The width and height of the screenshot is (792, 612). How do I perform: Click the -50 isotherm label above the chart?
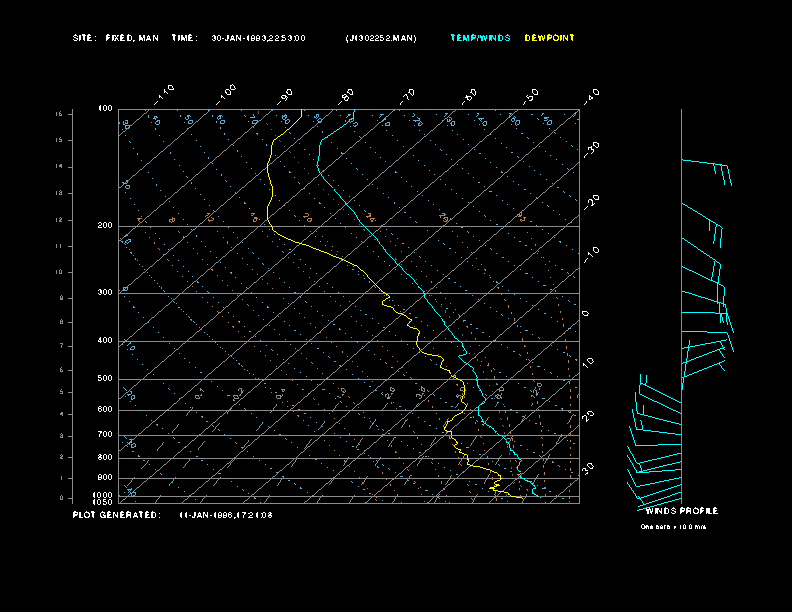(x=530, y=96)
